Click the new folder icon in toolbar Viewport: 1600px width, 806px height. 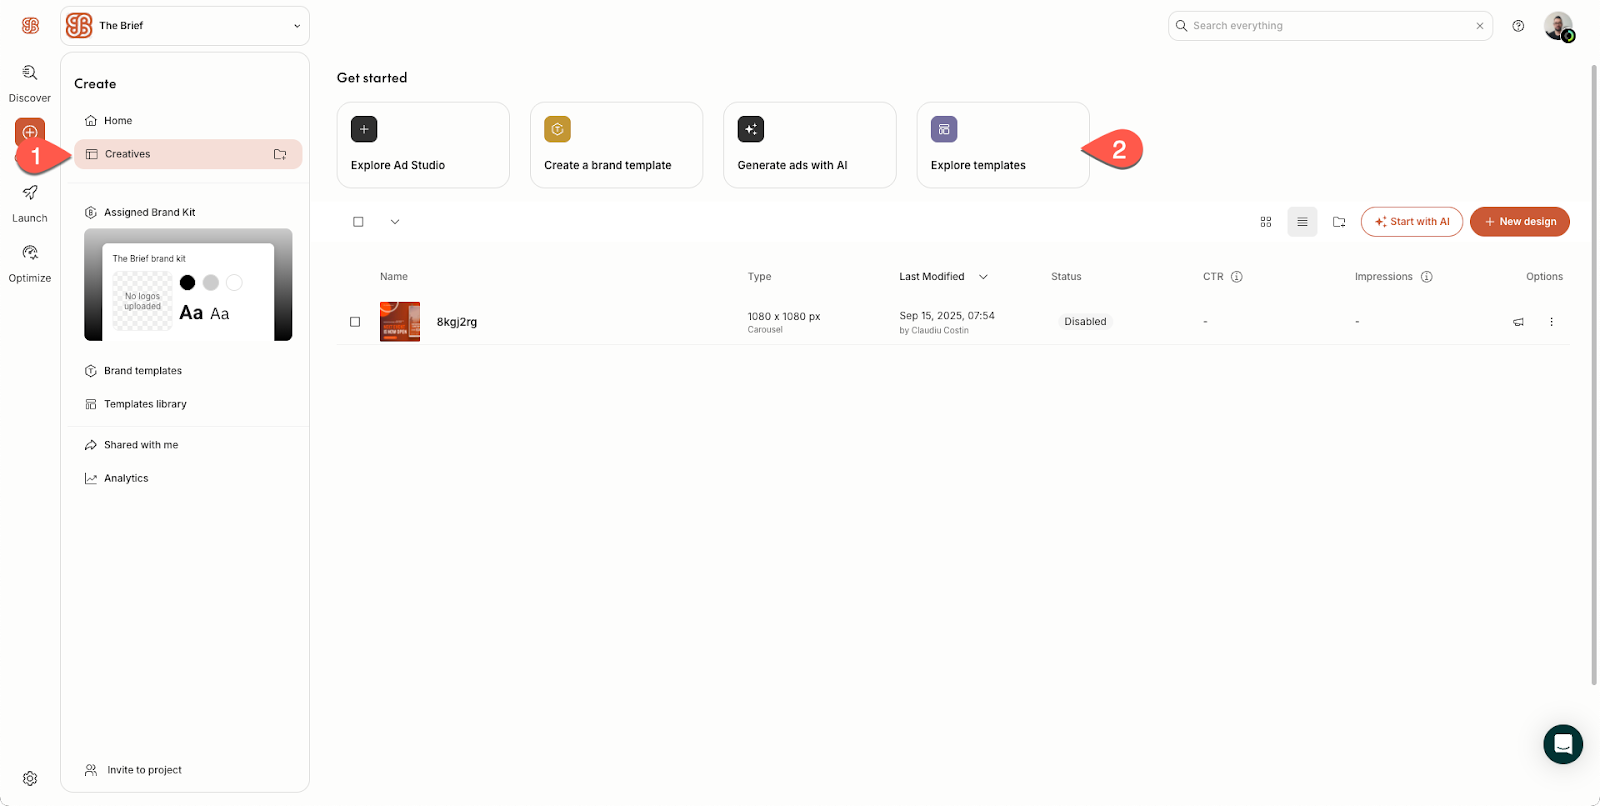pyautogui.click(x=1339, y=222)
